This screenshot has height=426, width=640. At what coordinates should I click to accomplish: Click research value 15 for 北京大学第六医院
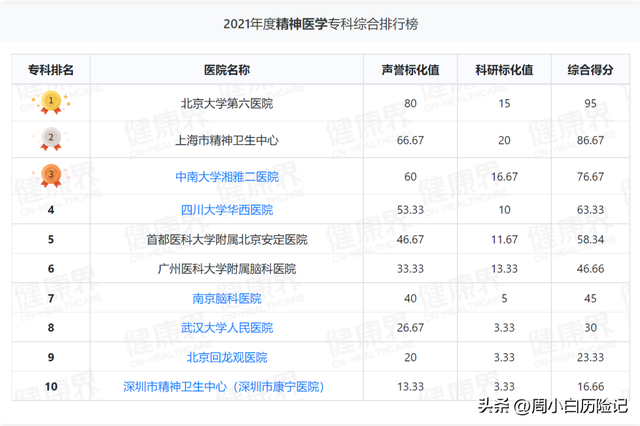point(504,103)
